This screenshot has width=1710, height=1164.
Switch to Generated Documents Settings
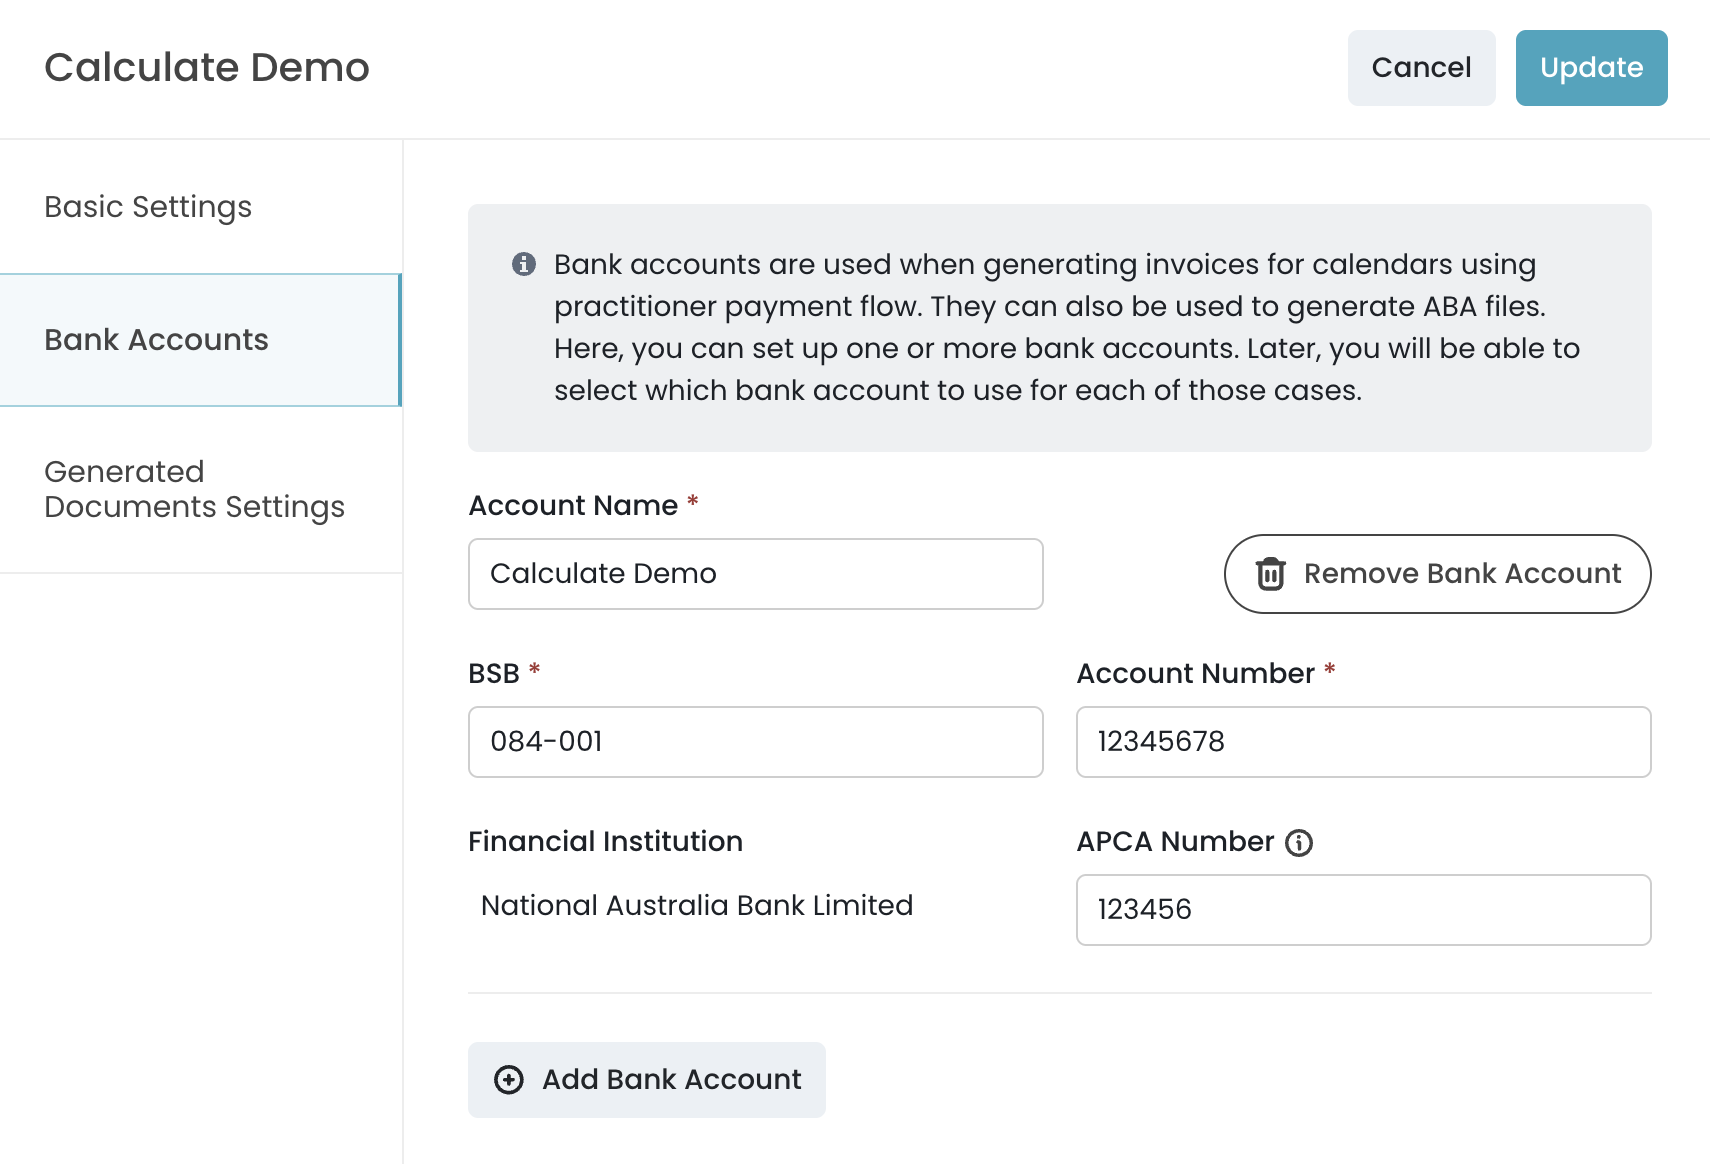tap(201, 489)
